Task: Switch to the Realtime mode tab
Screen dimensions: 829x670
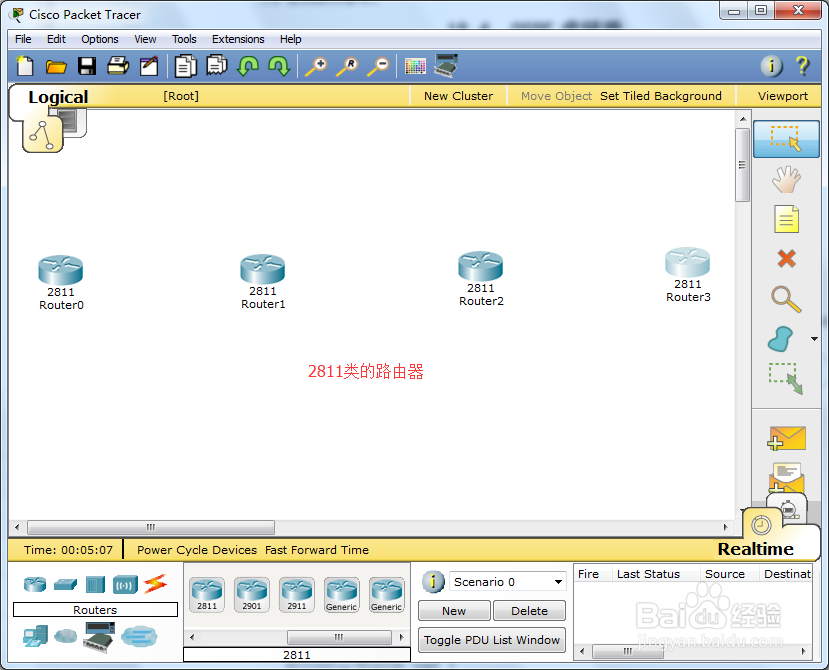Action: coord(756,549)
